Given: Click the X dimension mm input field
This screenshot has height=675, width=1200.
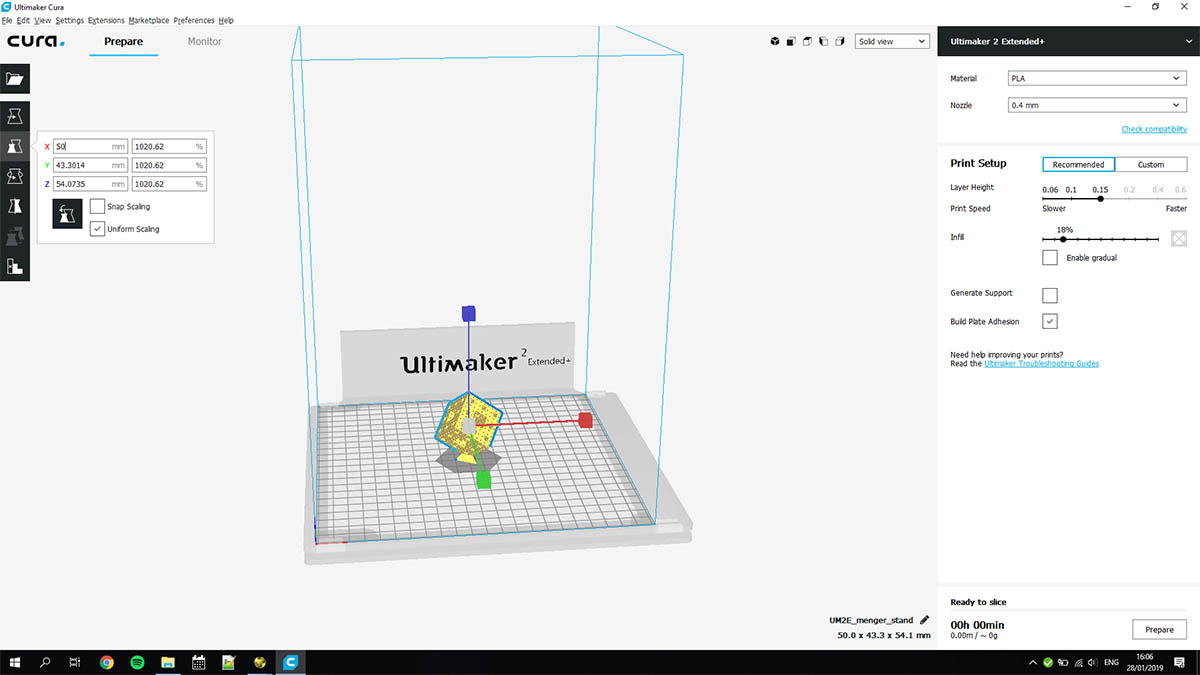Looking at the screenshot, I should coord(91,146).
